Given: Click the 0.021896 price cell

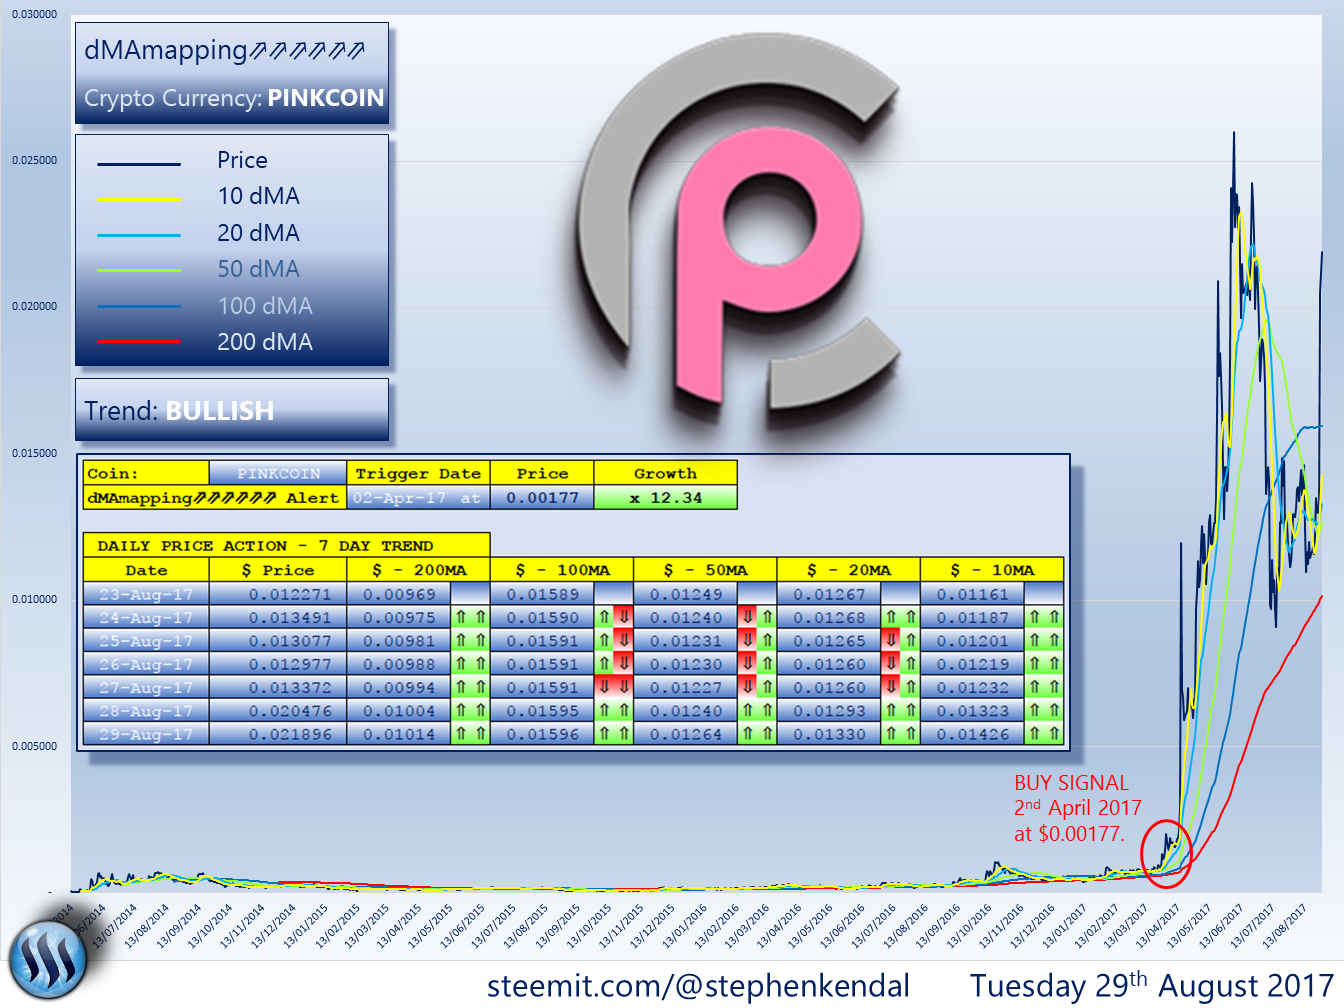Looking at the screenshot, I should 278,734.
